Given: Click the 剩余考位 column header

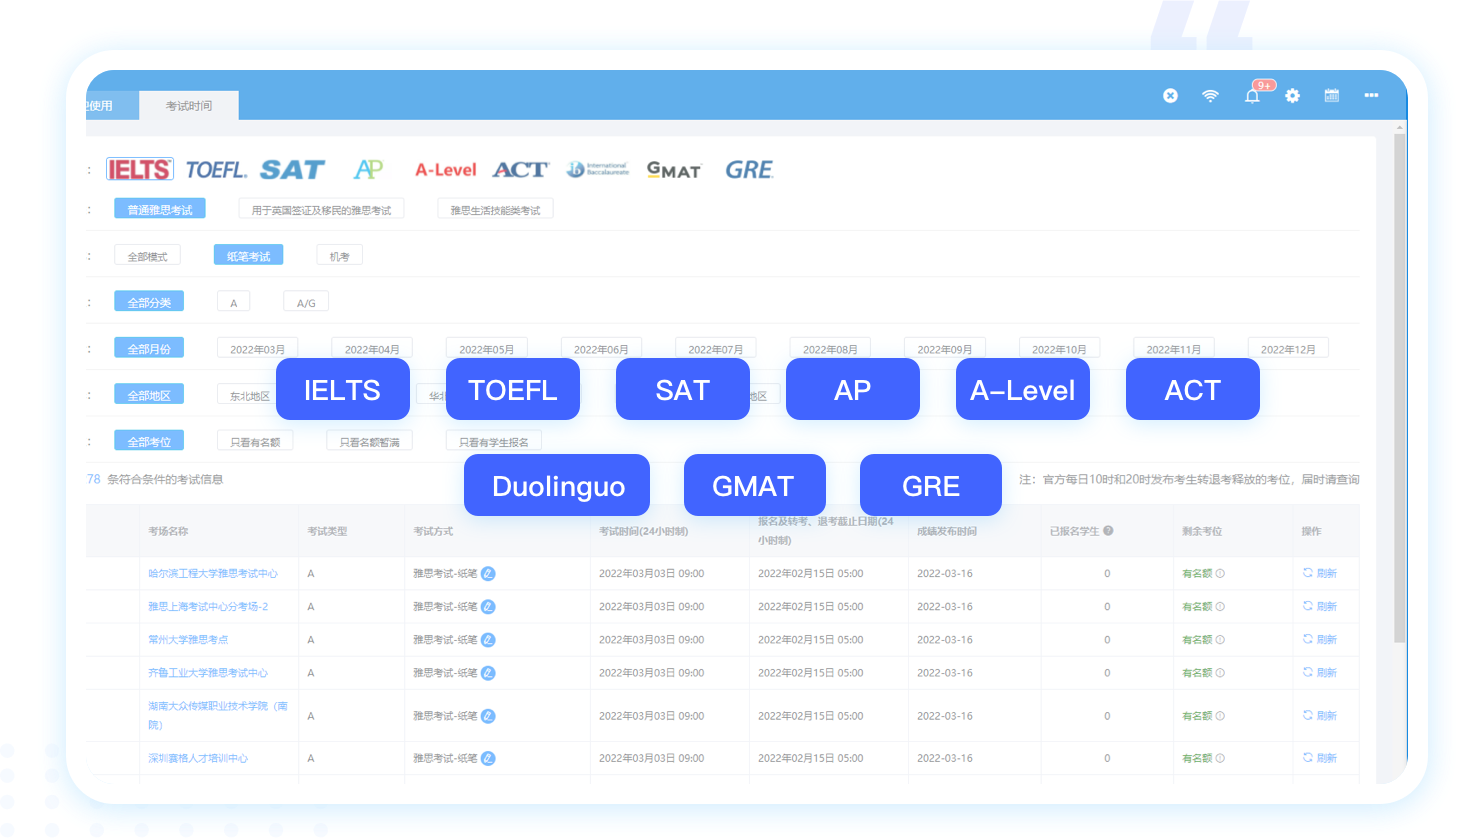Looking at the screenshot, I should pos(1202,531).
